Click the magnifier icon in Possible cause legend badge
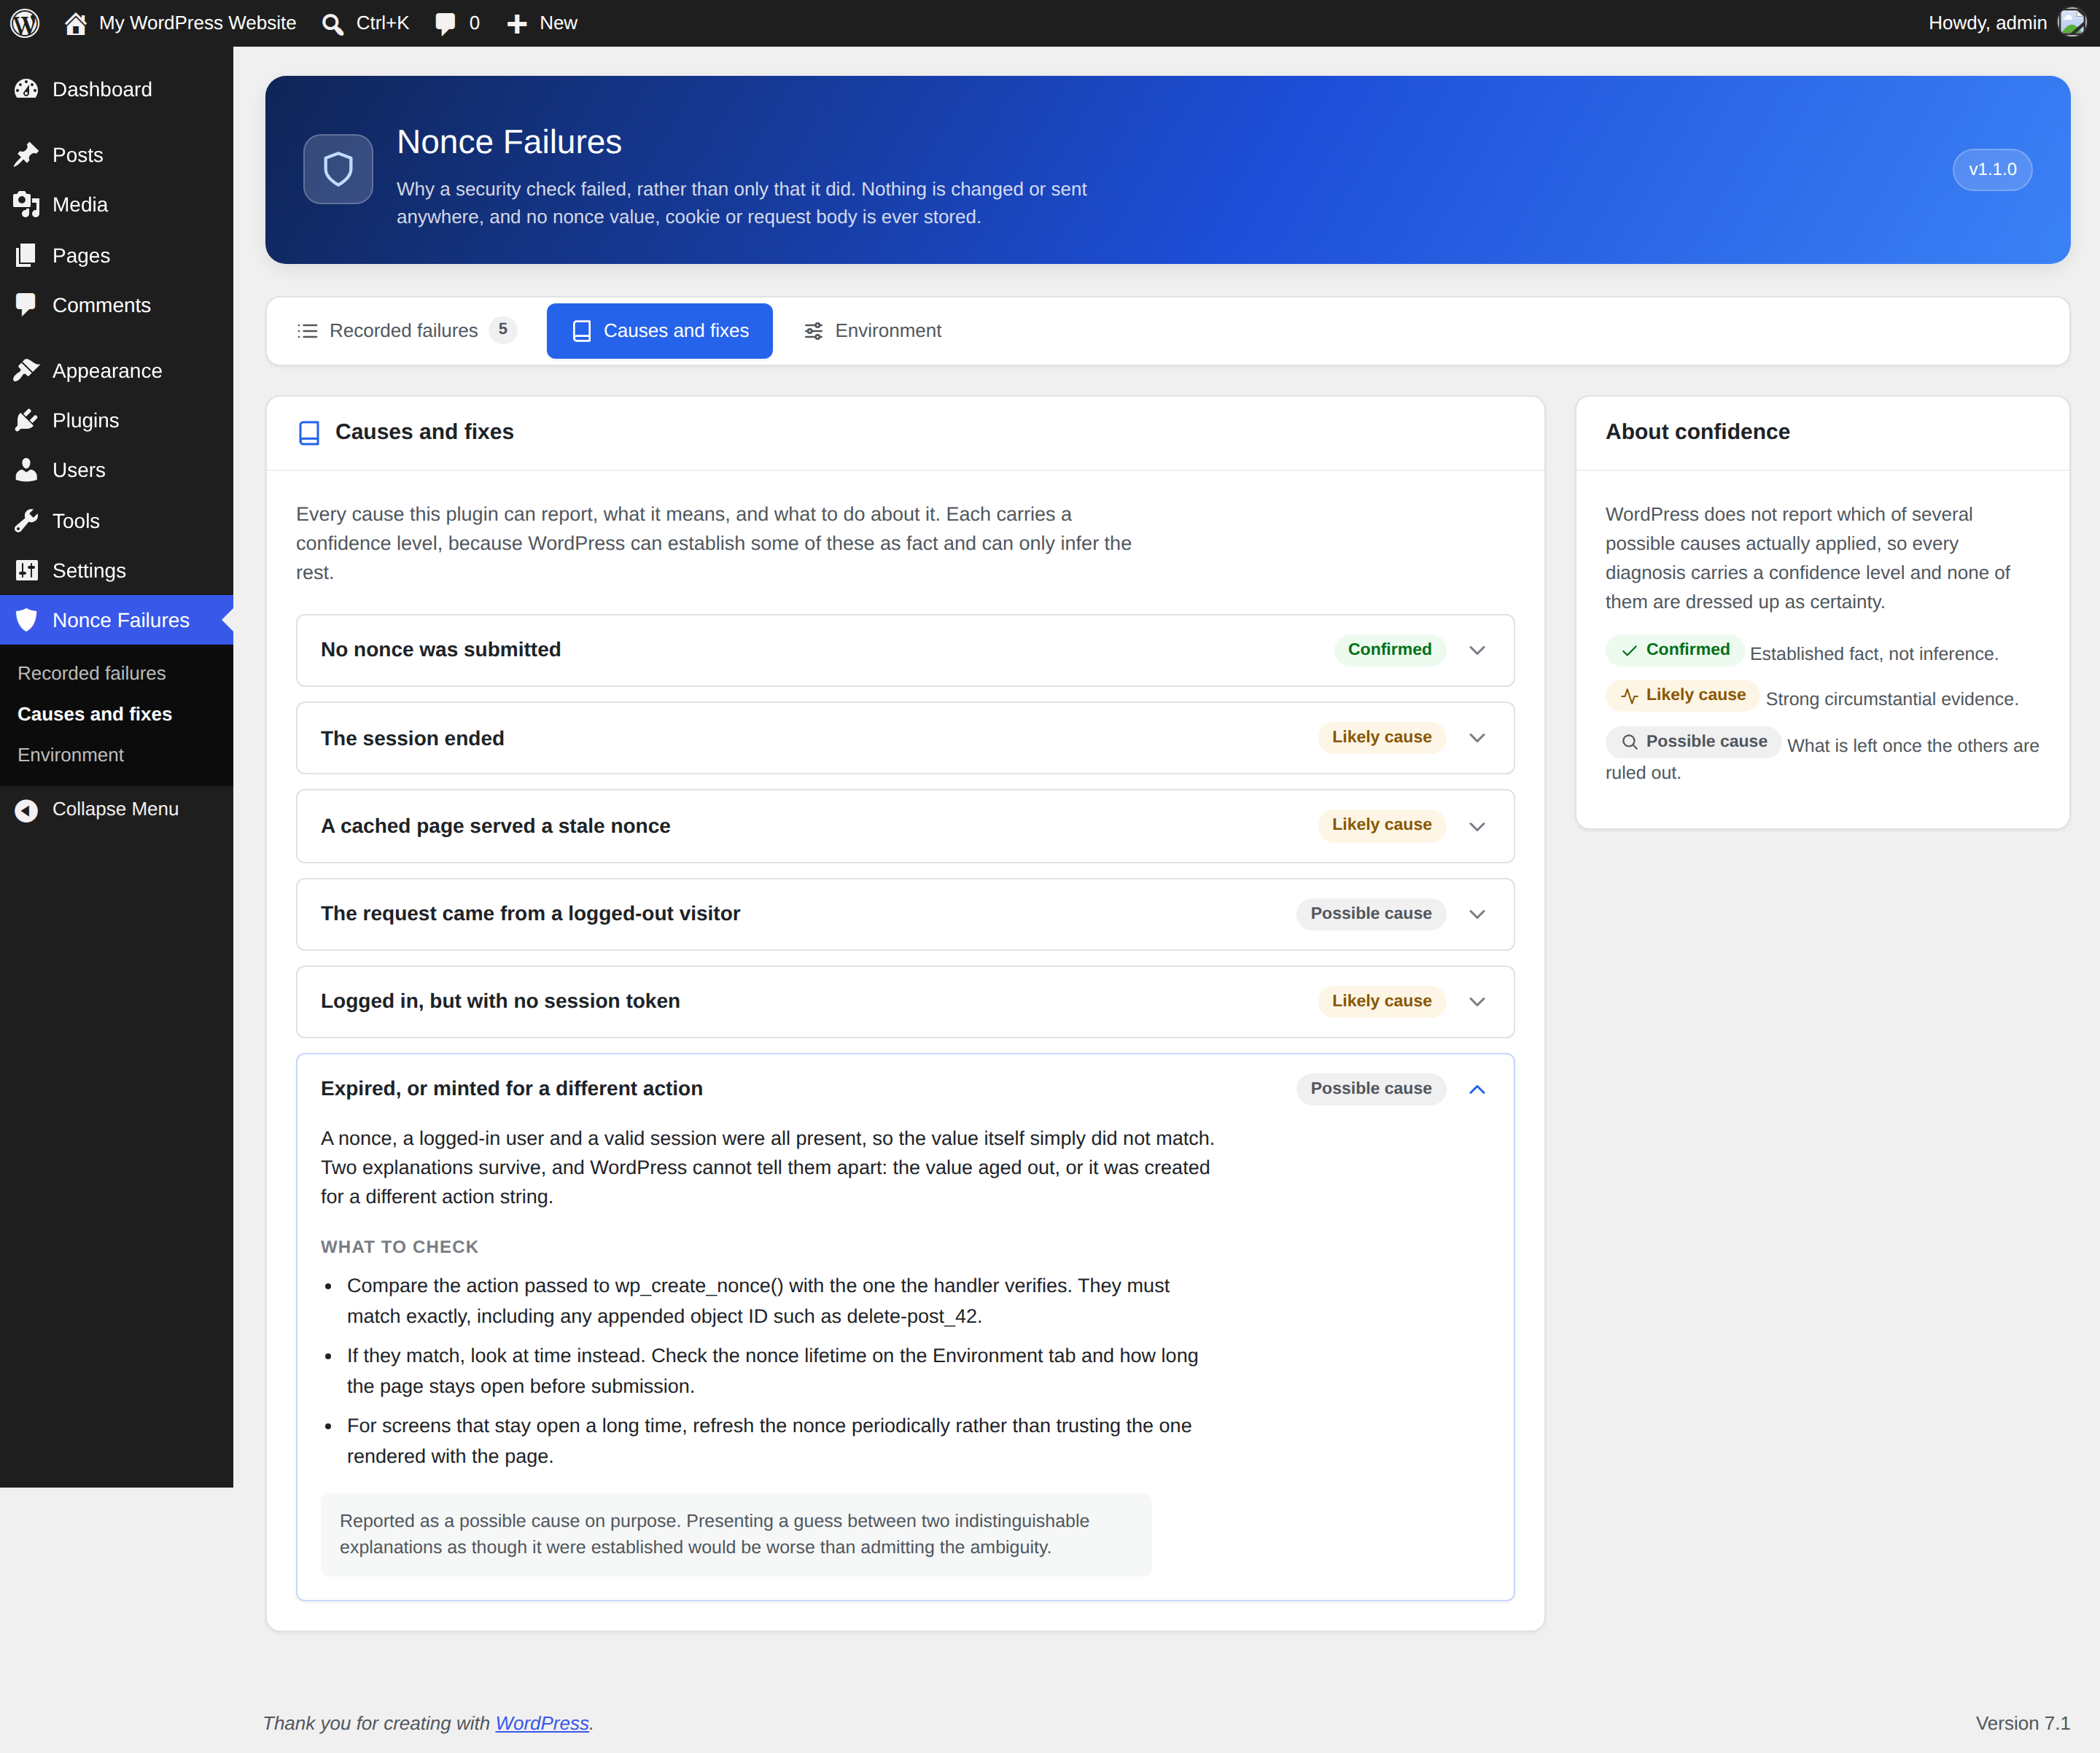Image resolution: width=2100 pixels, height=1753 pixels. click(1629, 742)
